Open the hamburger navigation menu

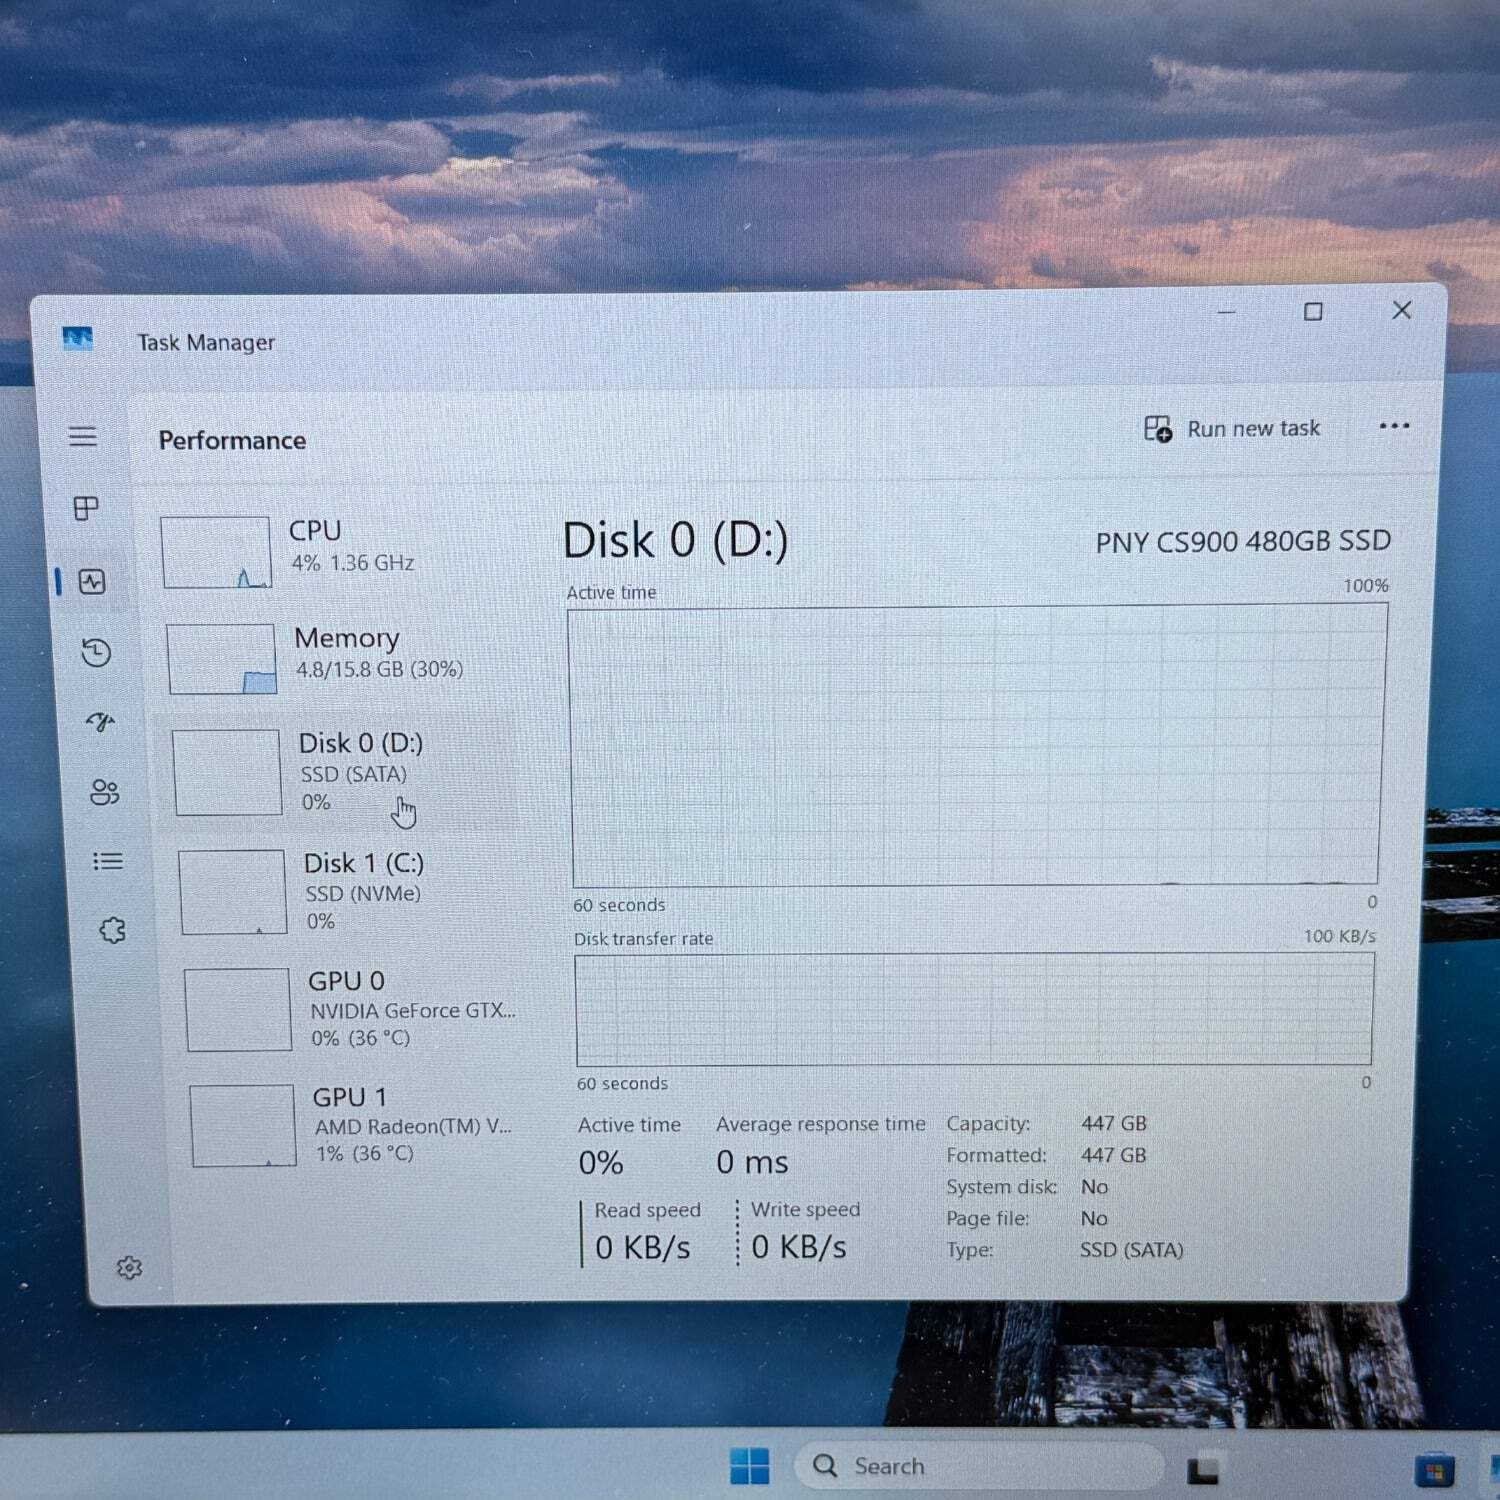coord(83,436)
